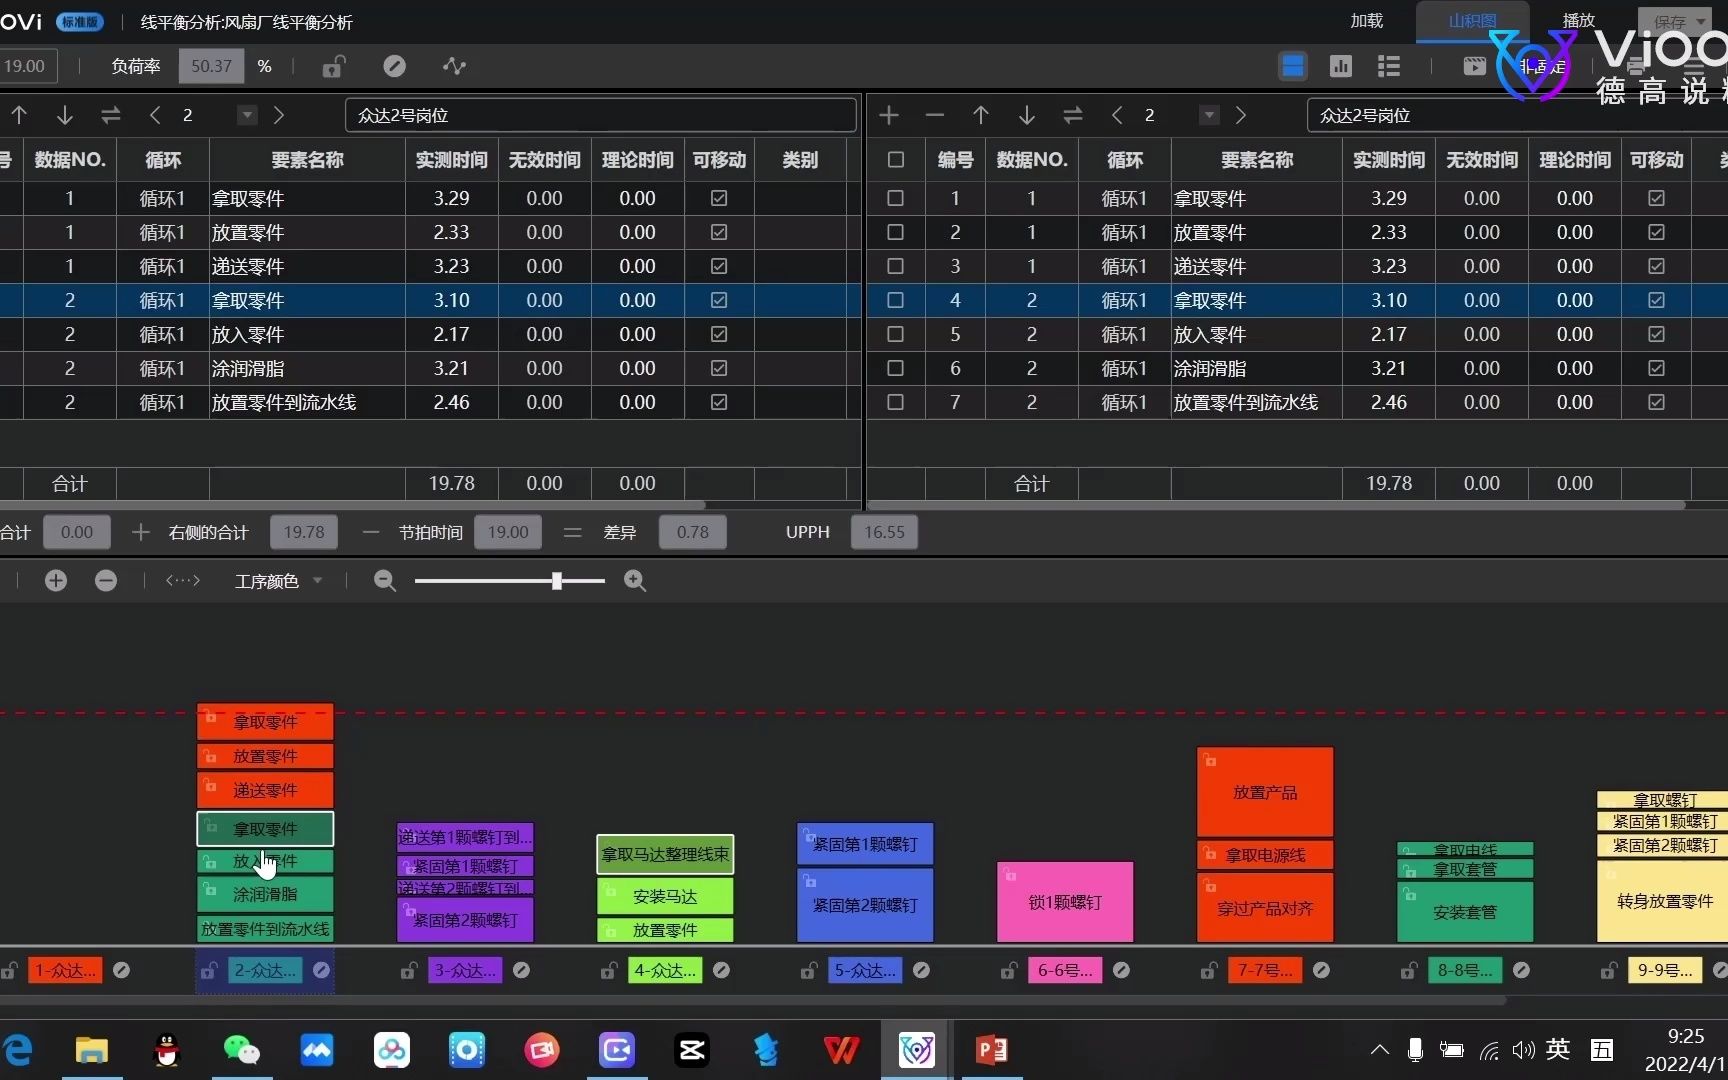Select station label 9-9号
The height and width of the screenshot is (1080, 1728).
tap(1665, 970)
